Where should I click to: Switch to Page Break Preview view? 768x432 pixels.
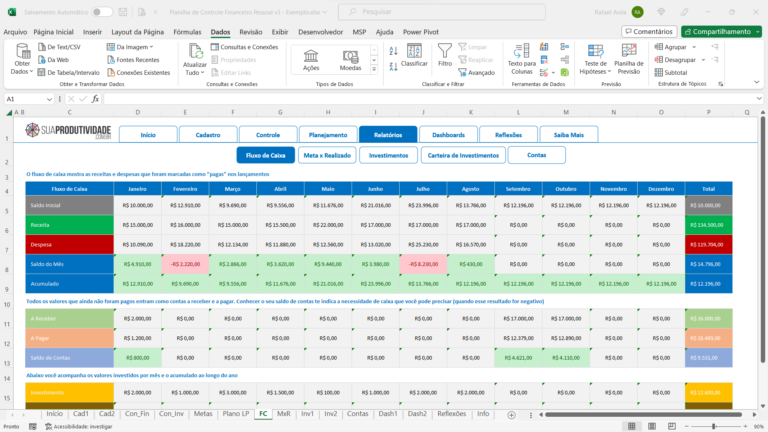[672, 427]
